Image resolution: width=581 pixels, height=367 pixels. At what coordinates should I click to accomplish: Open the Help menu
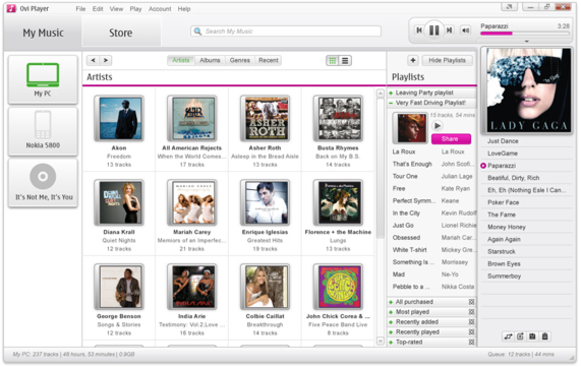click(184, 9)
